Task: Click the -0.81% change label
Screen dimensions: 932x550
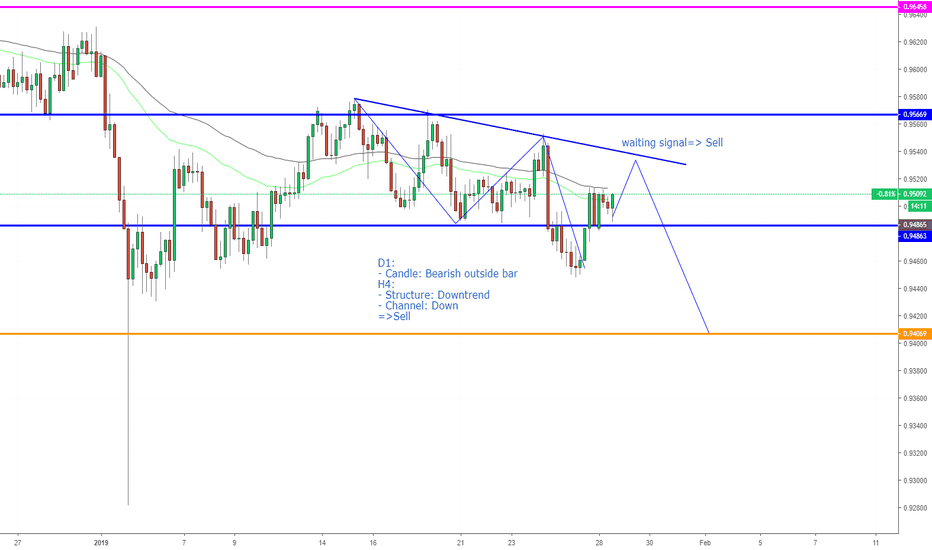Action: coord(885,194)
